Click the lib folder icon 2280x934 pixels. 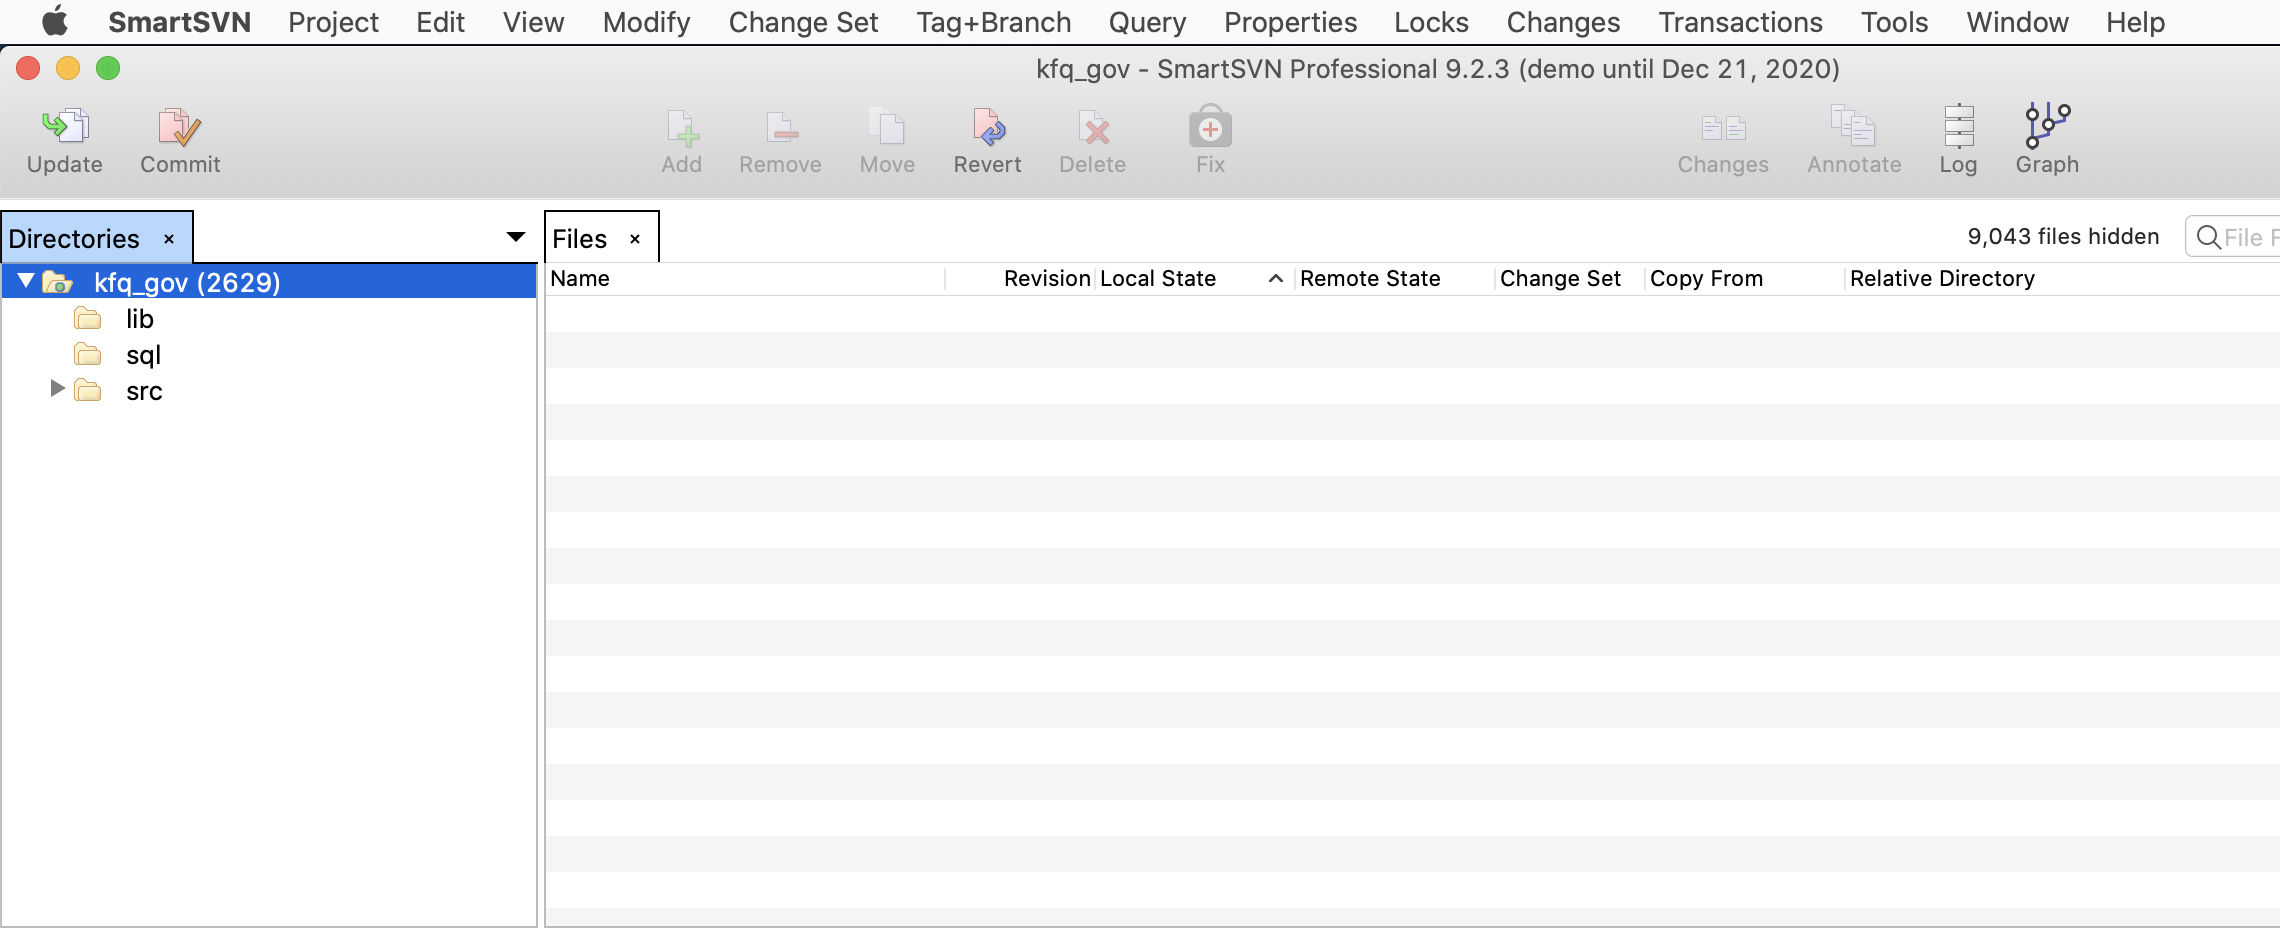click(88, 319)
